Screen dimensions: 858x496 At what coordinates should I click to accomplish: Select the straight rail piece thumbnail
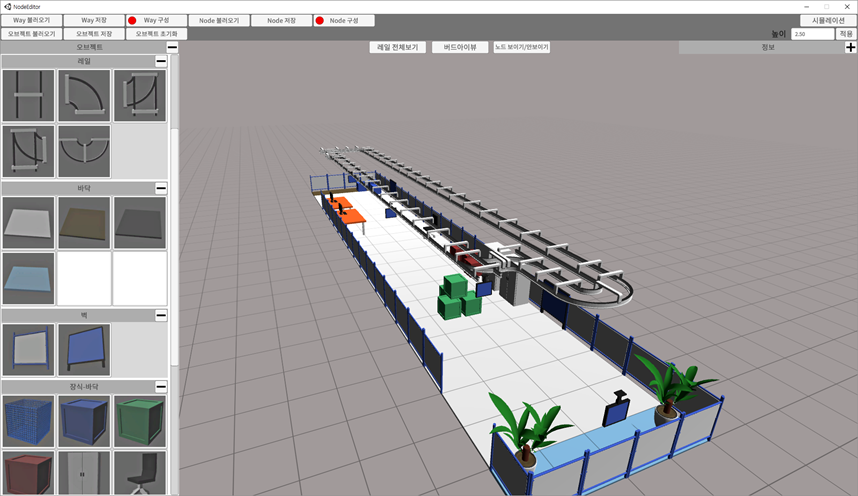pyautogui.click(x=28, y=95)
